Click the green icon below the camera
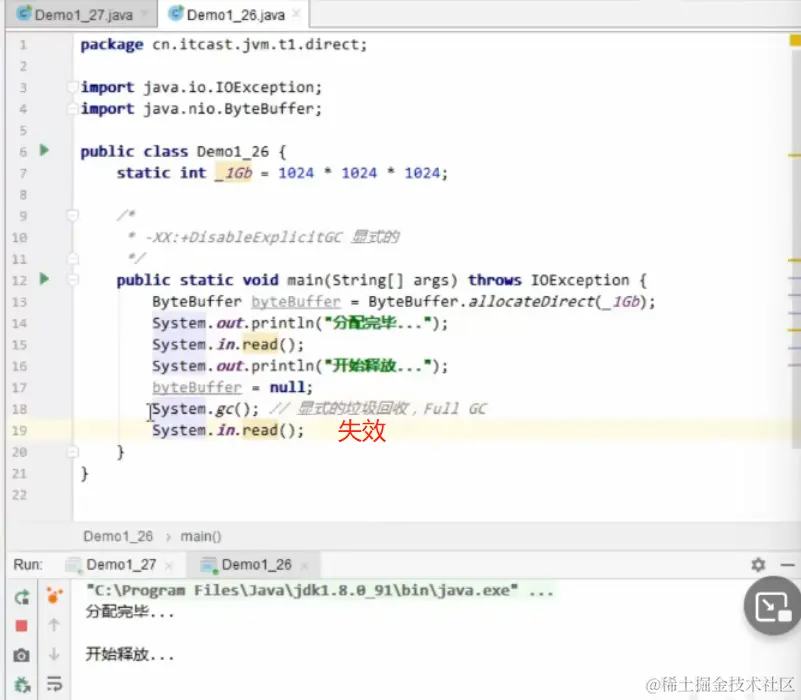 tap(21, 685)
